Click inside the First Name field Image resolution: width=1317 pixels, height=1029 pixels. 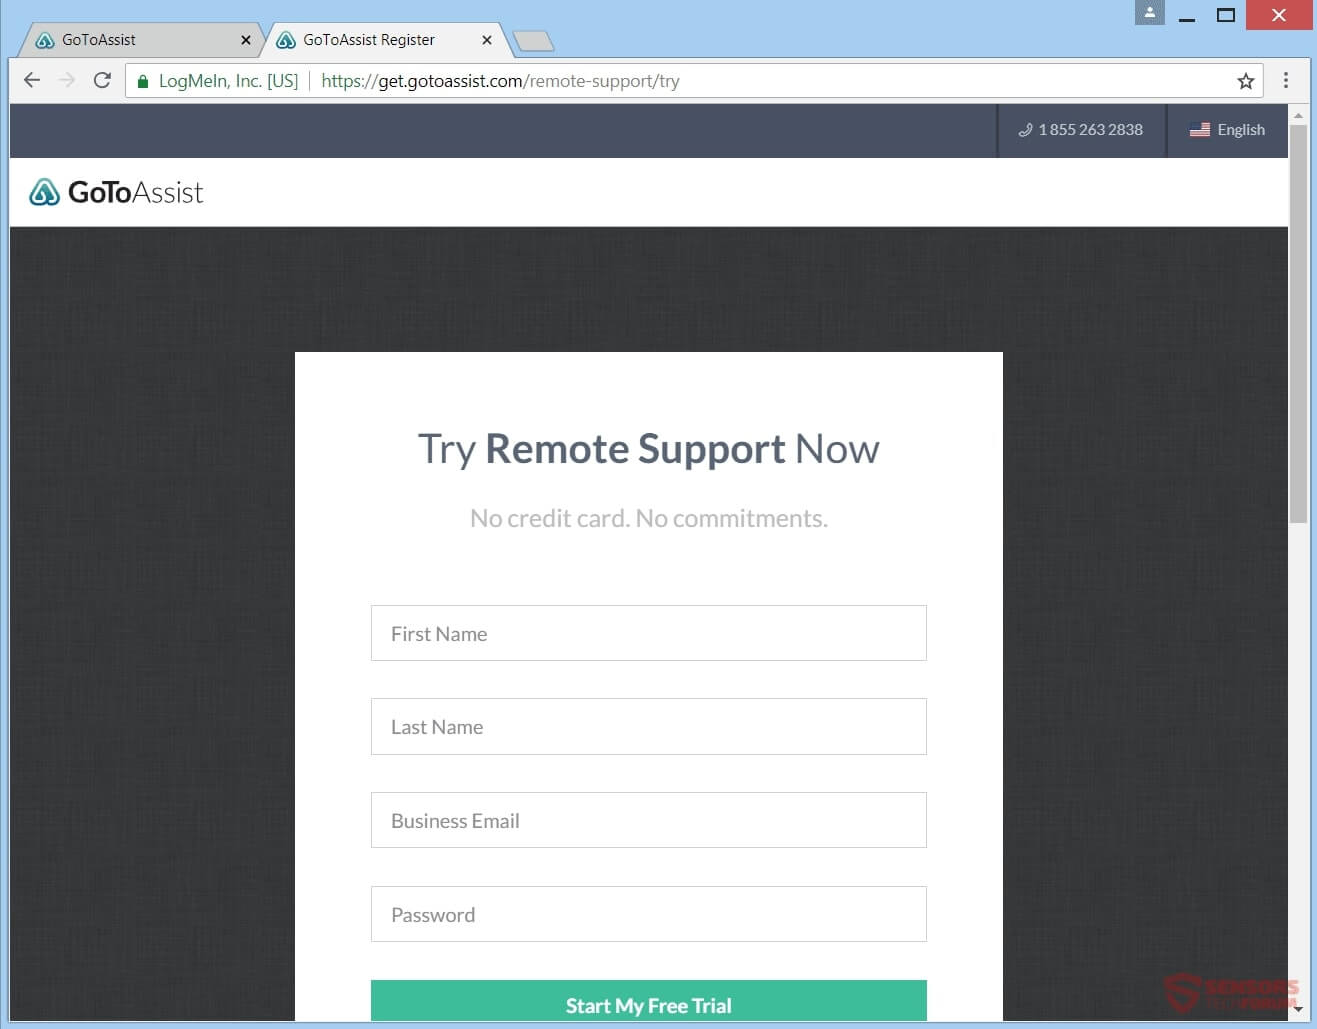648,633
